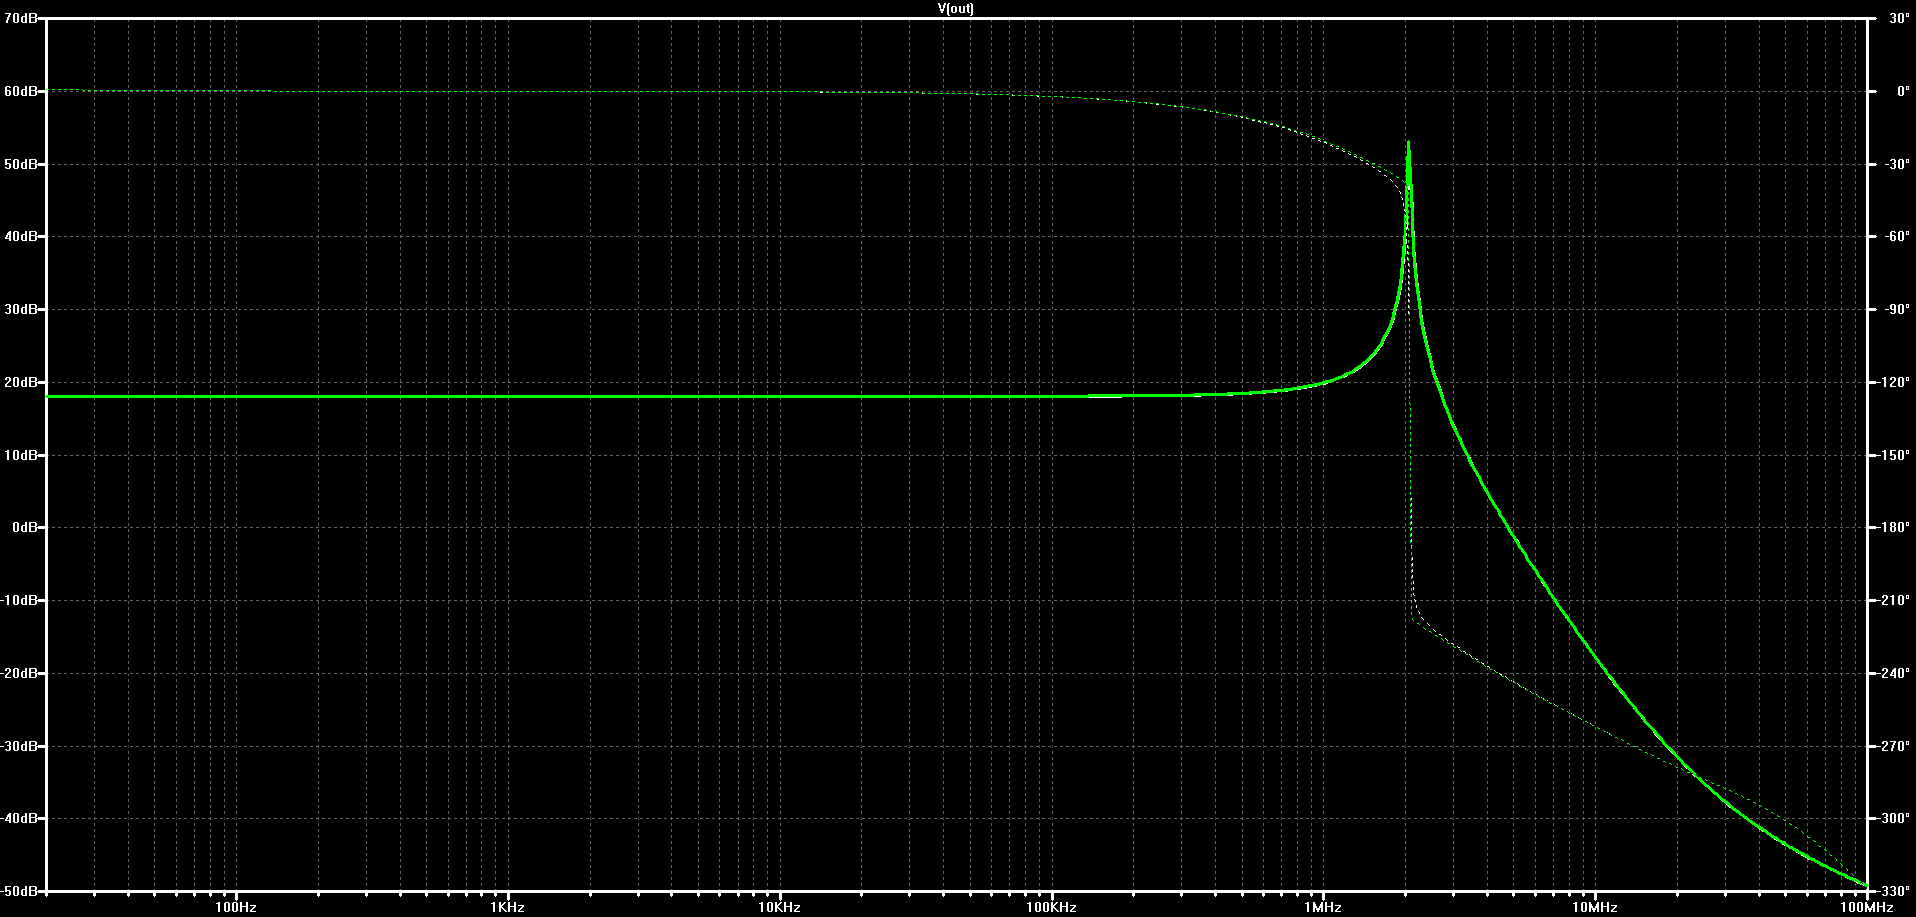This screenshot has width=1916, height=917.
Task: Click the 20dB magnitude axis label
Action: point(20,382)
